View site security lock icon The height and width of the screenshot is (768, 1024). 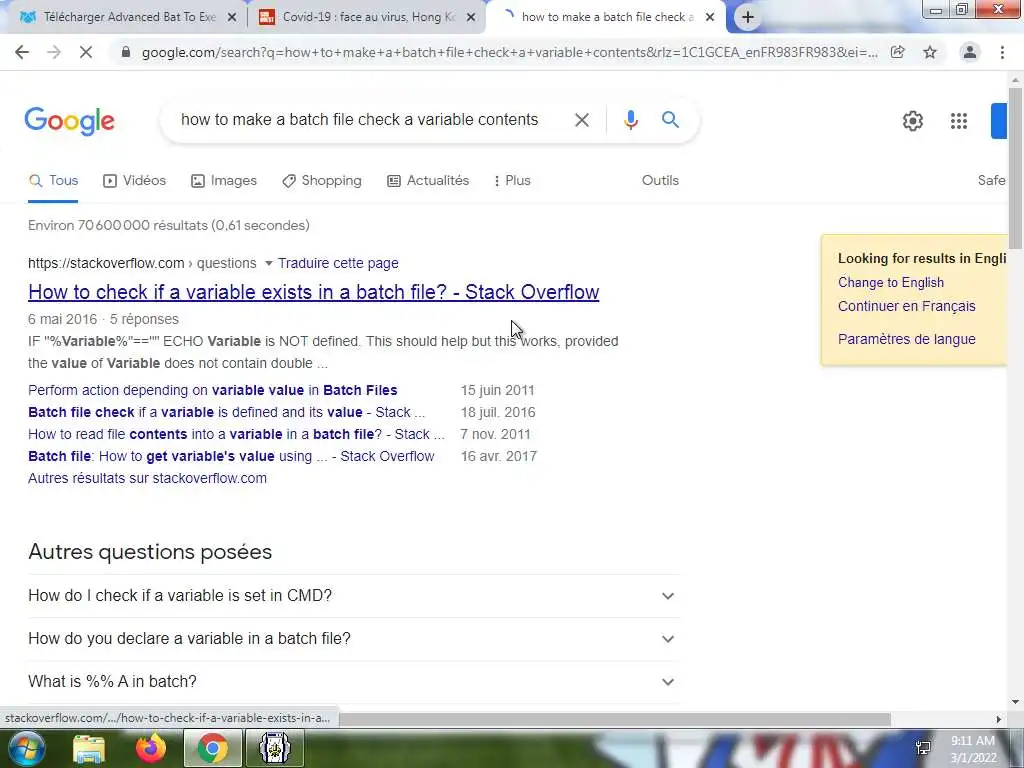(x=126, y=52)
